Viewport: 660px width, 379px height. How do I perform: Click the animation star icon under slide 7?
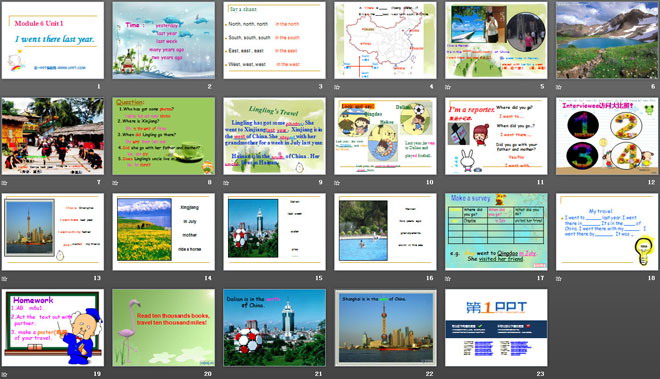4,183
